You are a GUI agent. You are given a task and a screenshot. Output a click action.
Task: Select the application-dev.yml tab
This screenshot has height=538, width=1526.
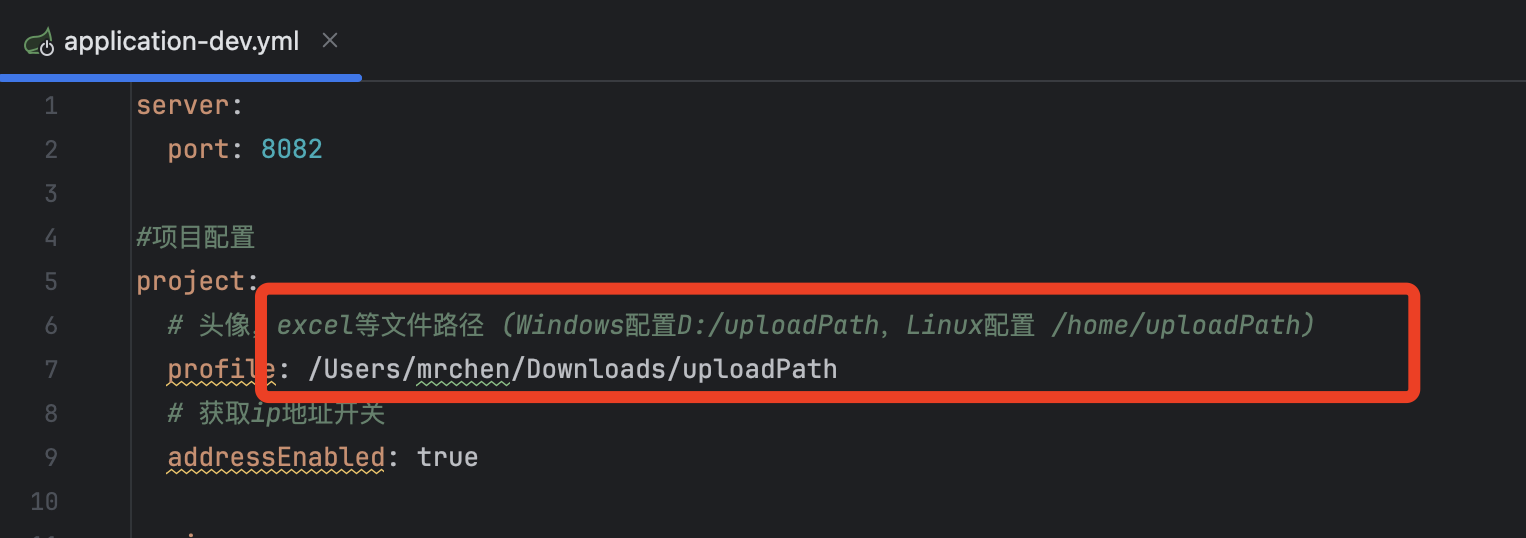point(181,41)
